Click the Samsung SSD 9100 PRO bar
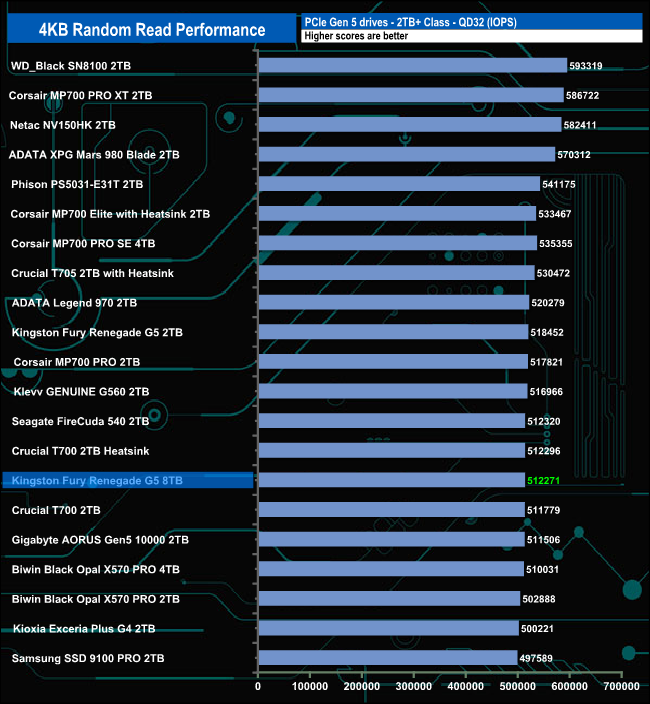650x704 pixels. coord(388,658)
